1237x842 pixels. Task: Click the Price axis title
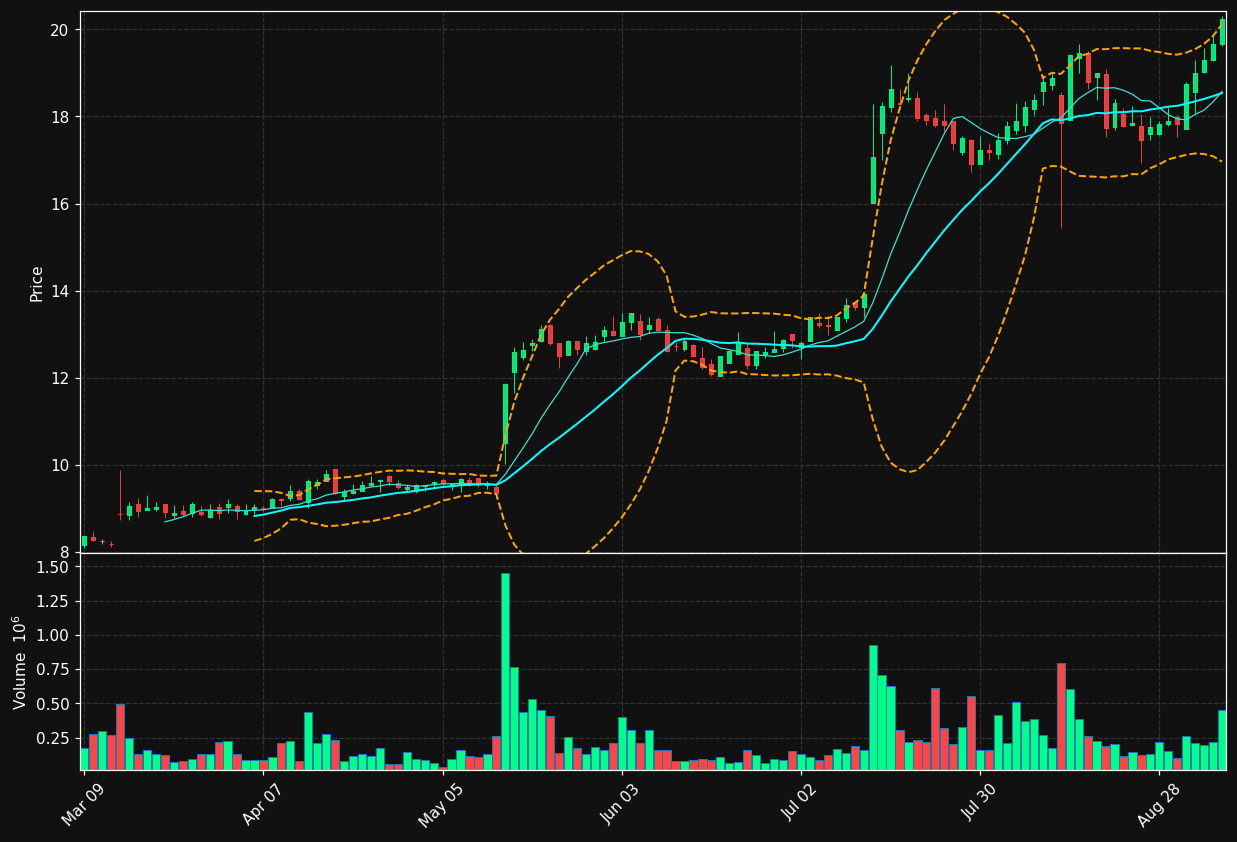pos(37,283)
